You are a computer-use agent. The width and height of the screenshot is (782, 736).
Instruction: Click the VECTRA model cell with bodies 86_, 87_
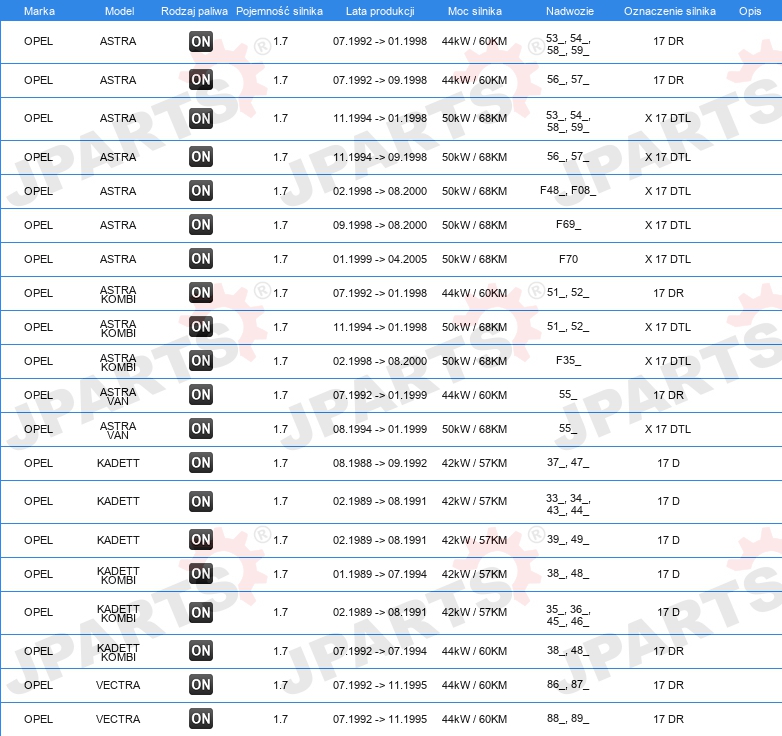(118, 685)
